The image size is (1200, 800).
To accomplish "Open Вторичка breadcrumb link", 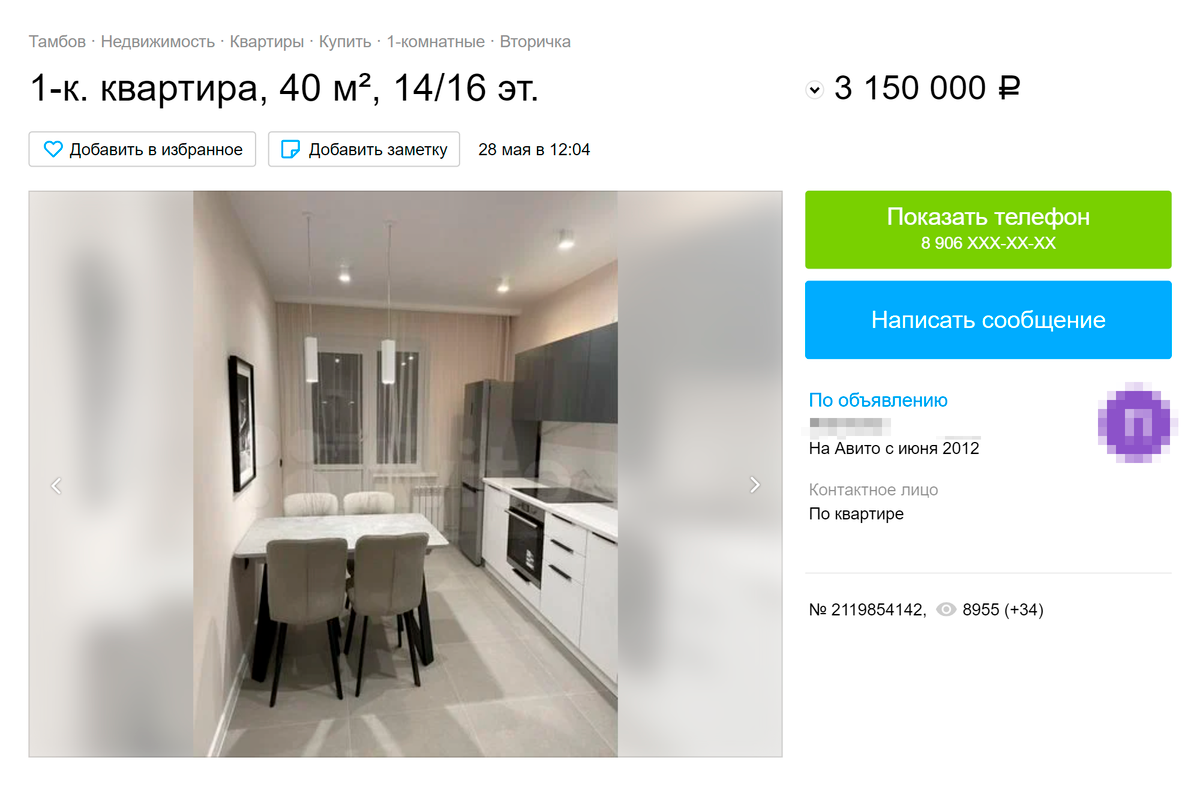I will [535, 42].
